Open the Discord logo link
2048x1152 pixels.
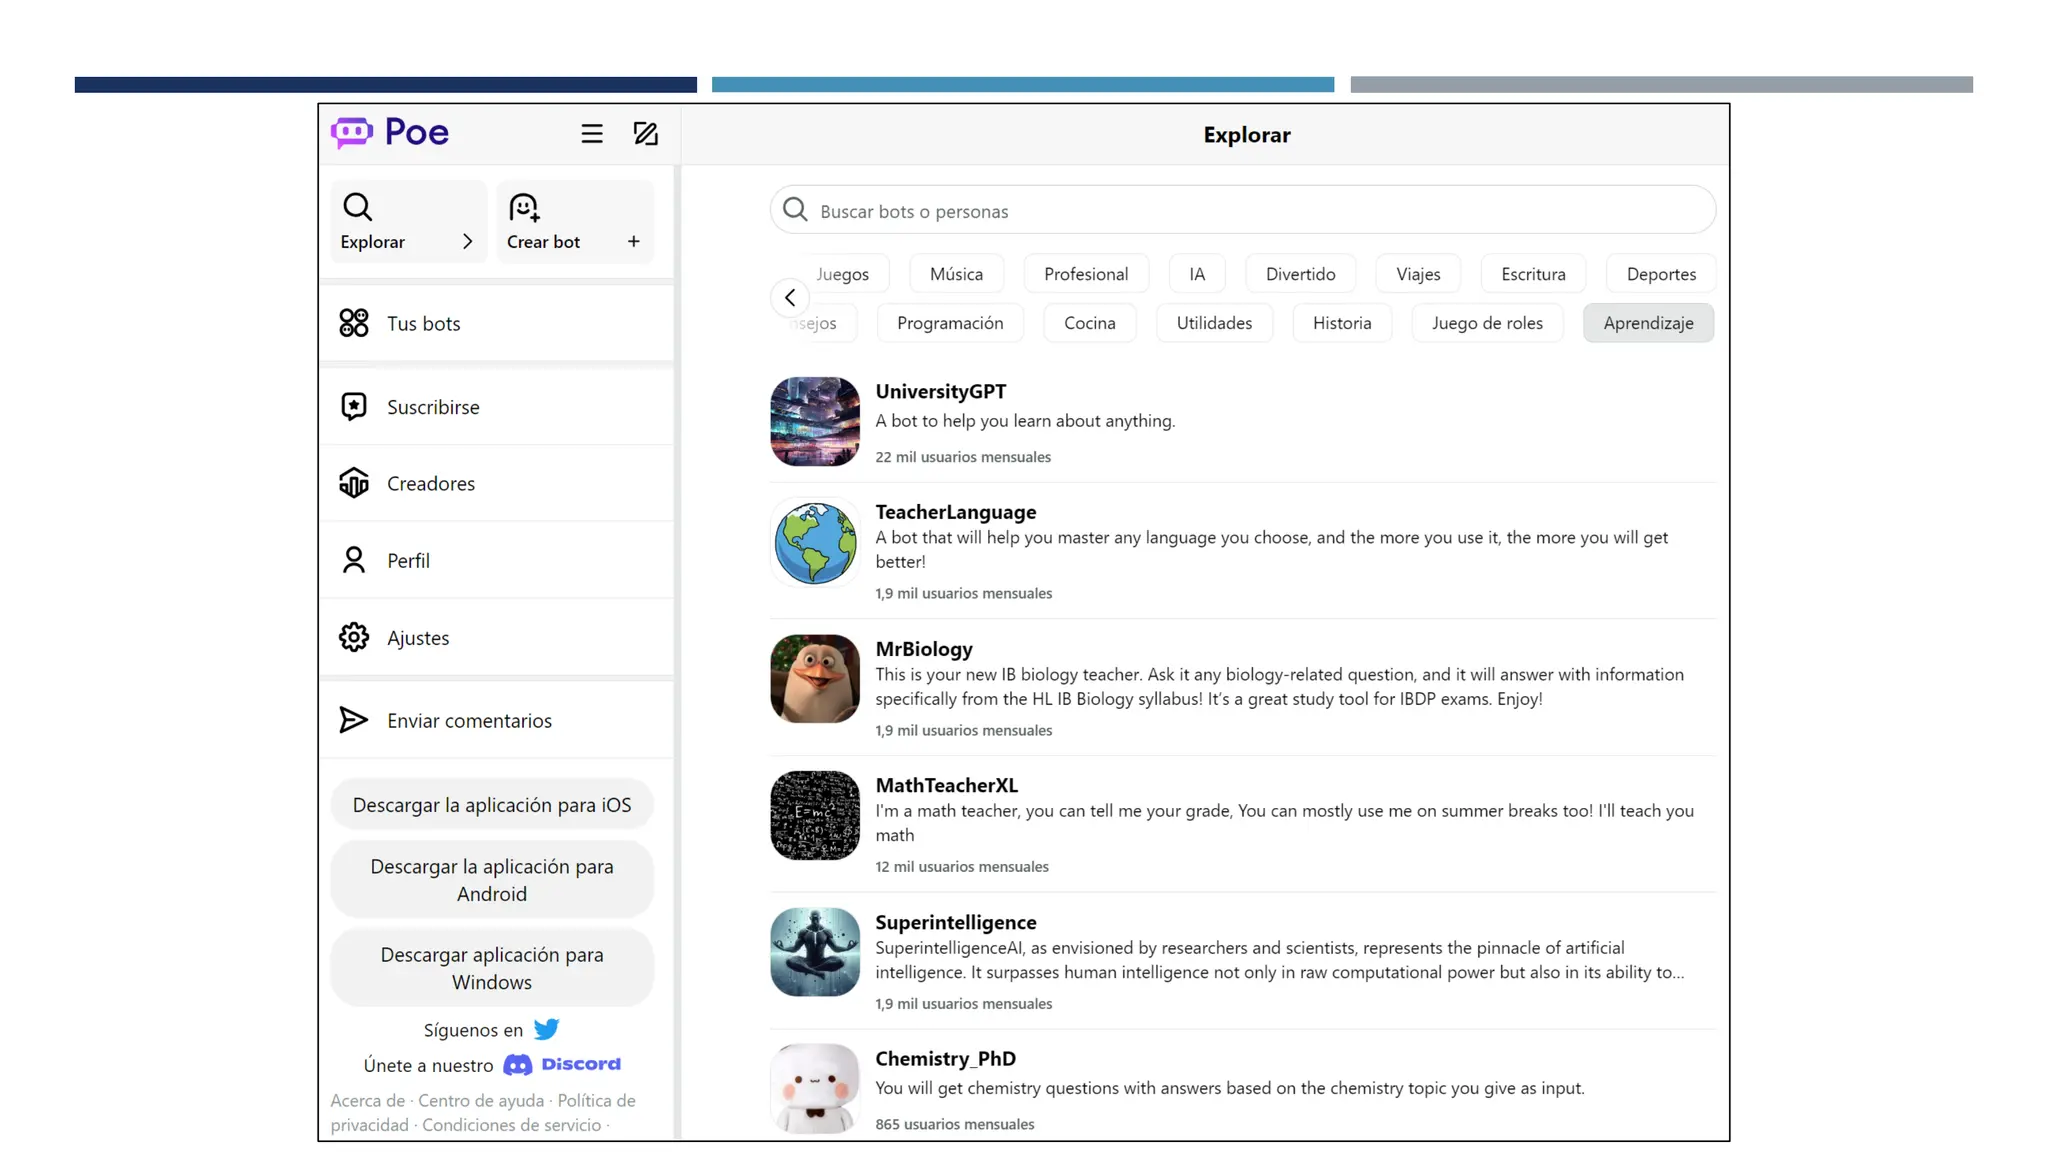(x=562, y=1064)
